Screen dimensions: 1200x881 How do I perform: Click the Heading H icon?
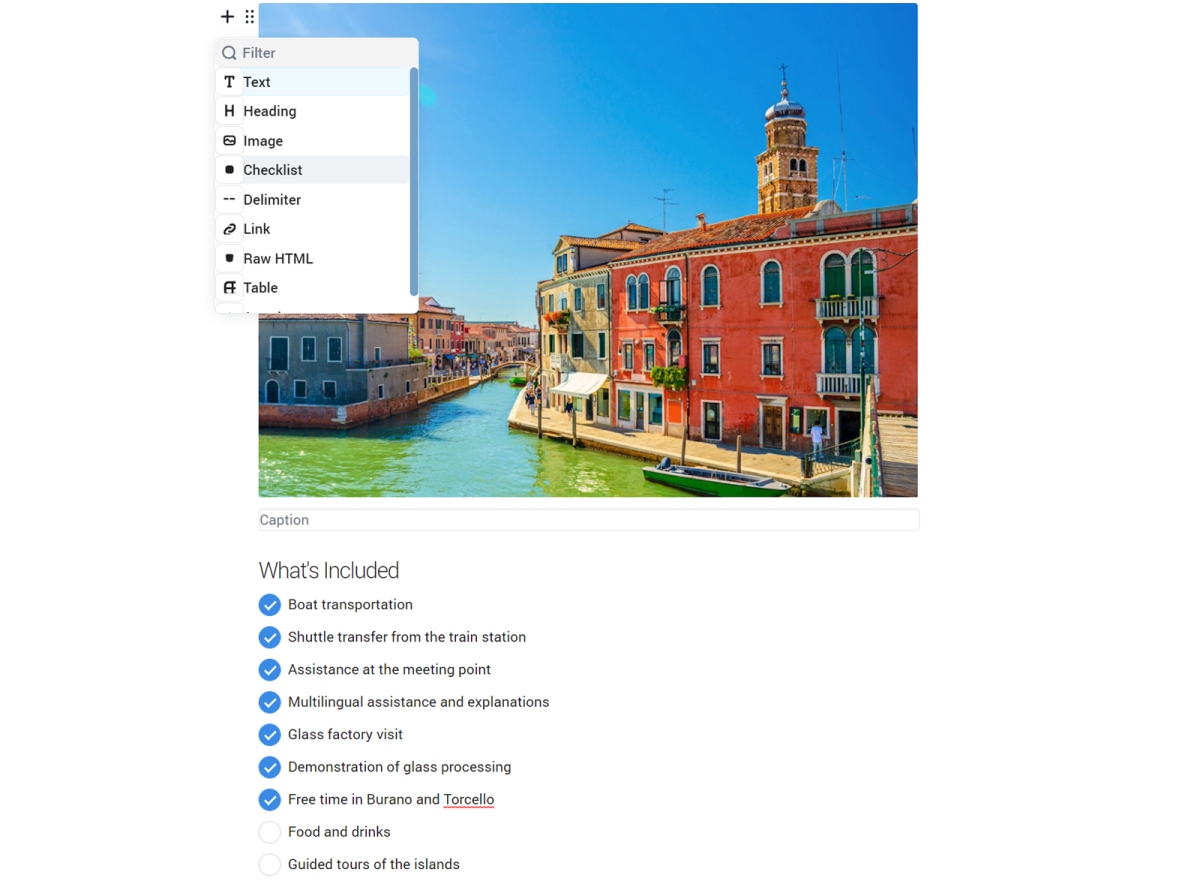click(229, 111)
